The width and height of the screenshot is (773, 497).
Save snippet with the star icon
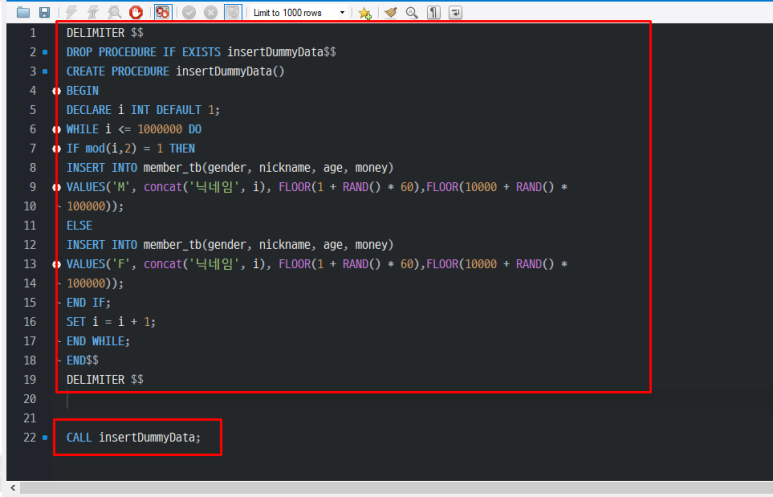point(365,13)
